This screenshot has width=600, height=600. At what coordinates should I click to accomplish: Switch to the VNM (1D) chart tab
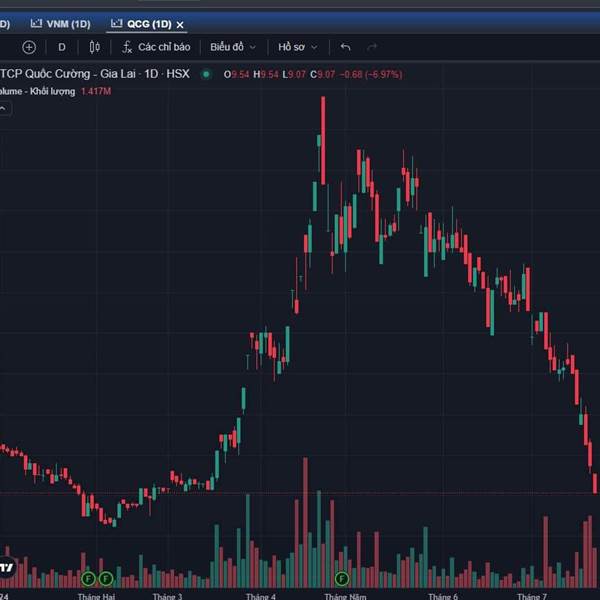60,24
